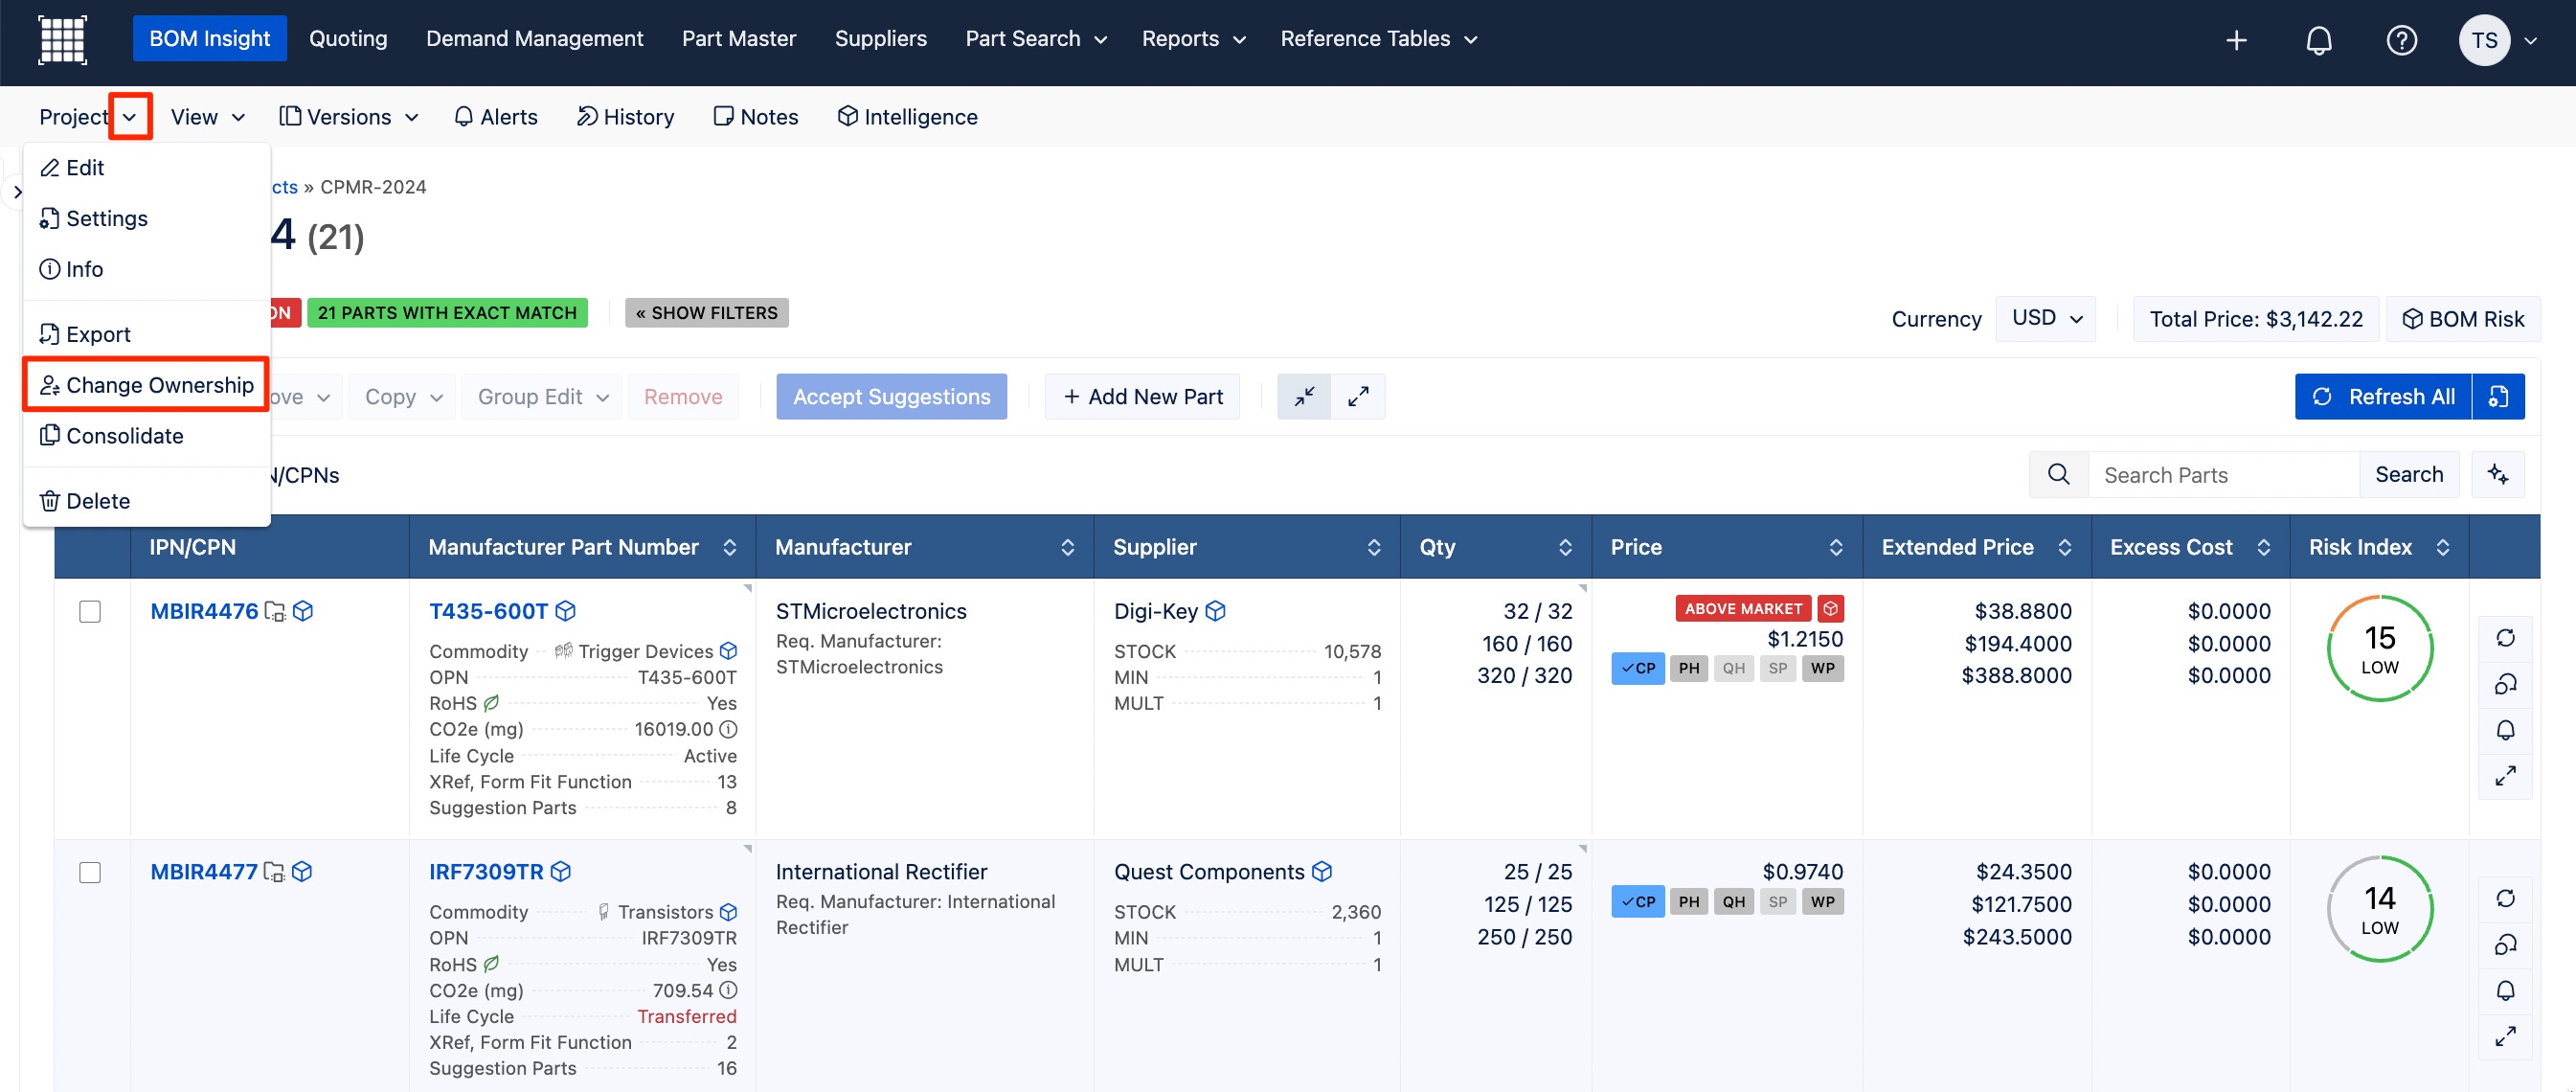Image resolution: width=2576 pixels, height=1092 pixels.
Task: Toggle the CP price tag in MBIR4477 row
Action: [1638, 902]
